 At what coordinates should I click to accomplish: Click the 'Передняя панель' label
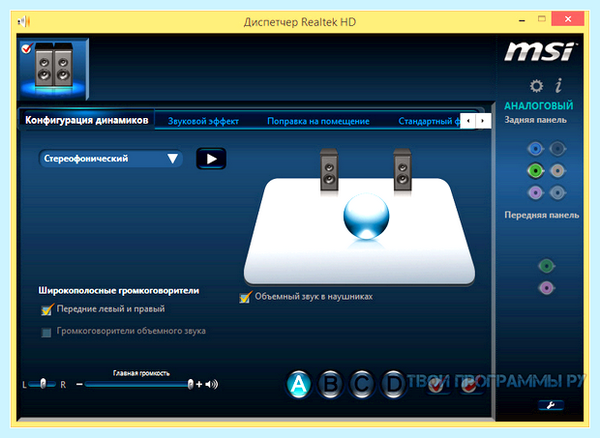click(x=541, y=215)
